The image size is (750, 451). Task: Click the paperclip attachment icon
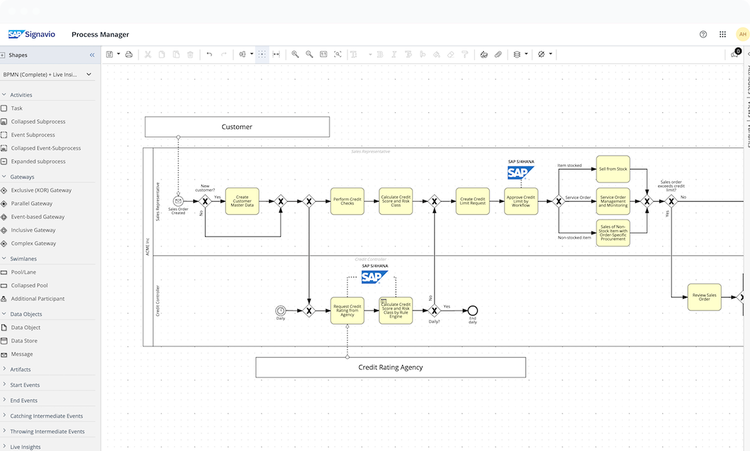[498, 55]
